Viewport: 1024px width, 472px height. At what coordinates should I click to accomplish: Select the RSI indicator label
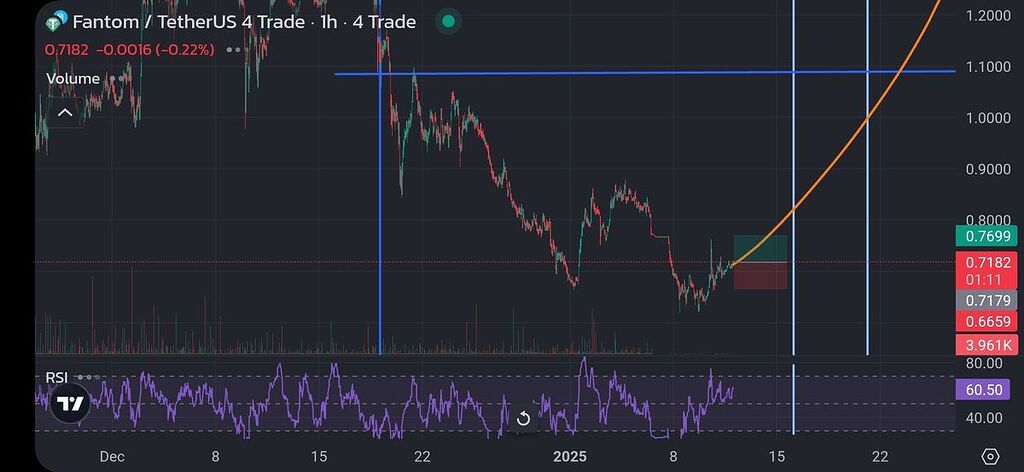(57, 377)
